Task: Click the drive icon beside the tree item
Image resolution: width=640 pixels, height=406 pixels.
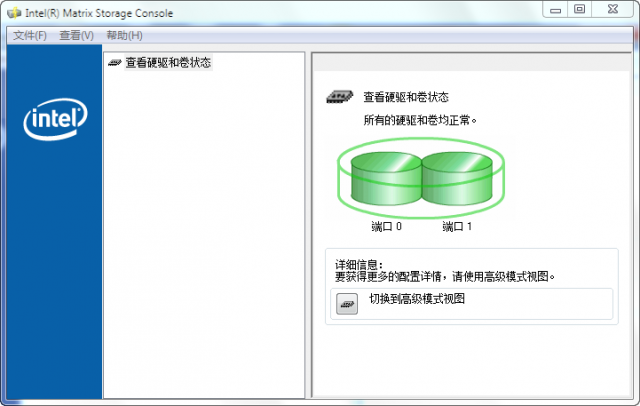Action: point(115,63)
